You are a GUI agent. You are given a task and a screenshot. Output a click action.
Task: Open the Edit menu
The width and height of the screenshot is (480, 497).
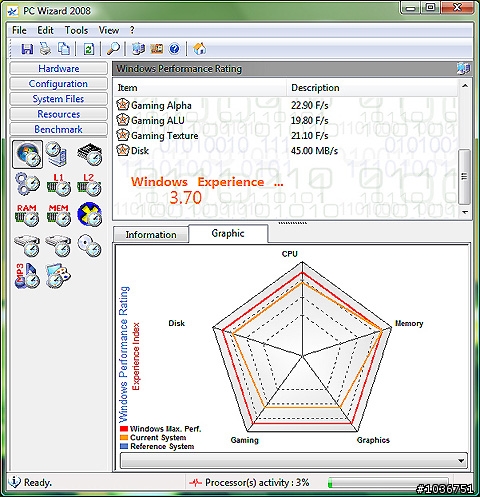coord(45,30)
